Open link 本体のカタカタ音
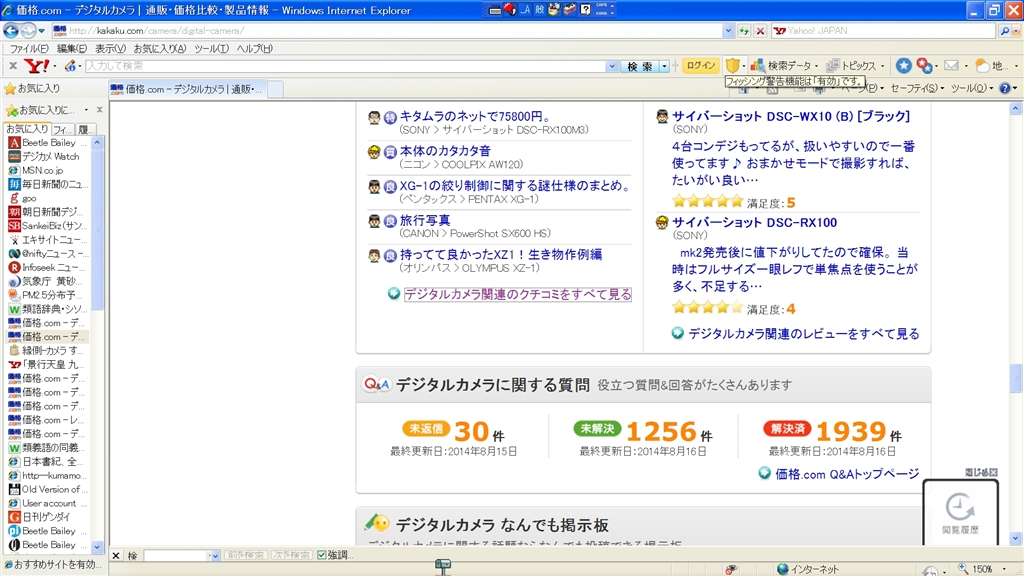The width and height of the screenshot is (1024, 576). 445,151
